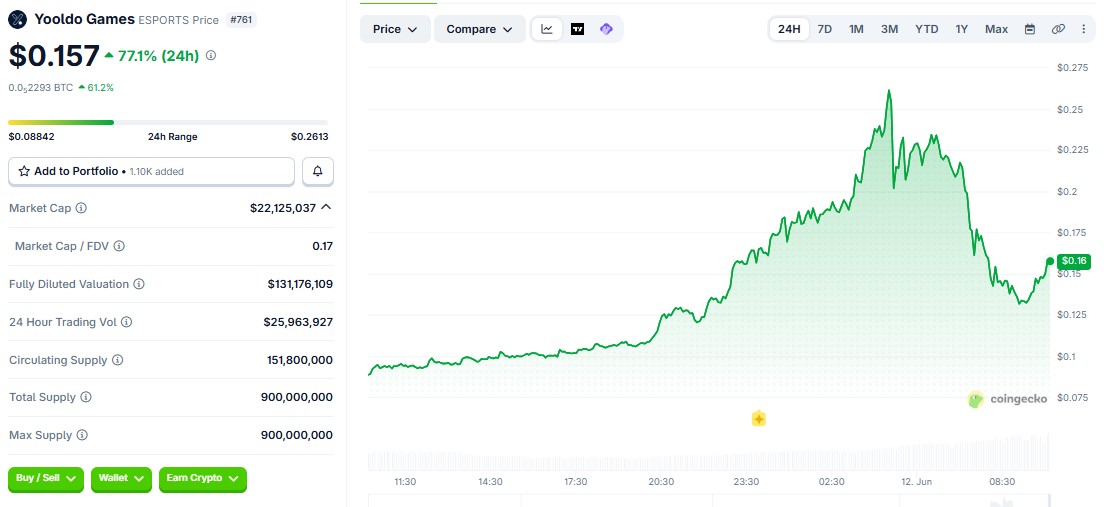1106x507 pixels.
Task: Click the Add to Portfolio button
Action: point(152,171)
